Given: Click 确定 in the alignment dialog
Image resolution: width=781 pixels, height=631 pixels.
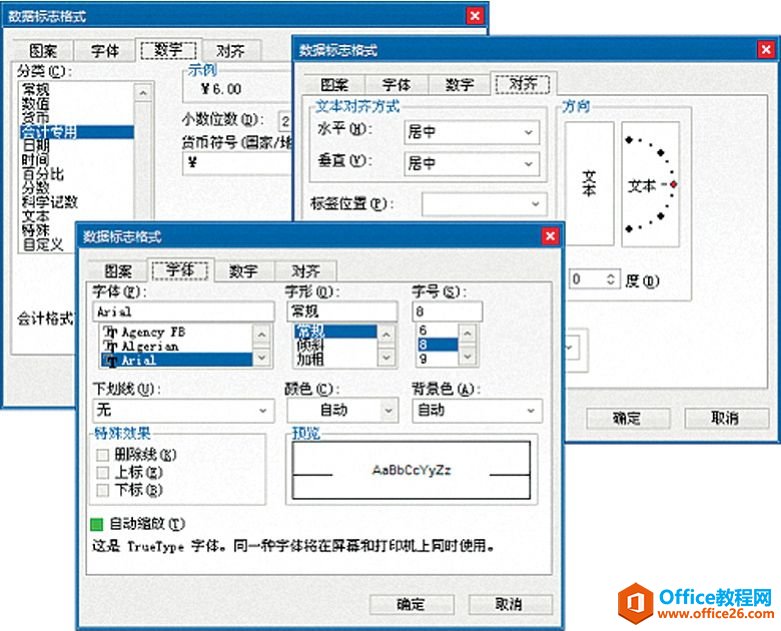Looking at the screenshot, I should 627,418.
